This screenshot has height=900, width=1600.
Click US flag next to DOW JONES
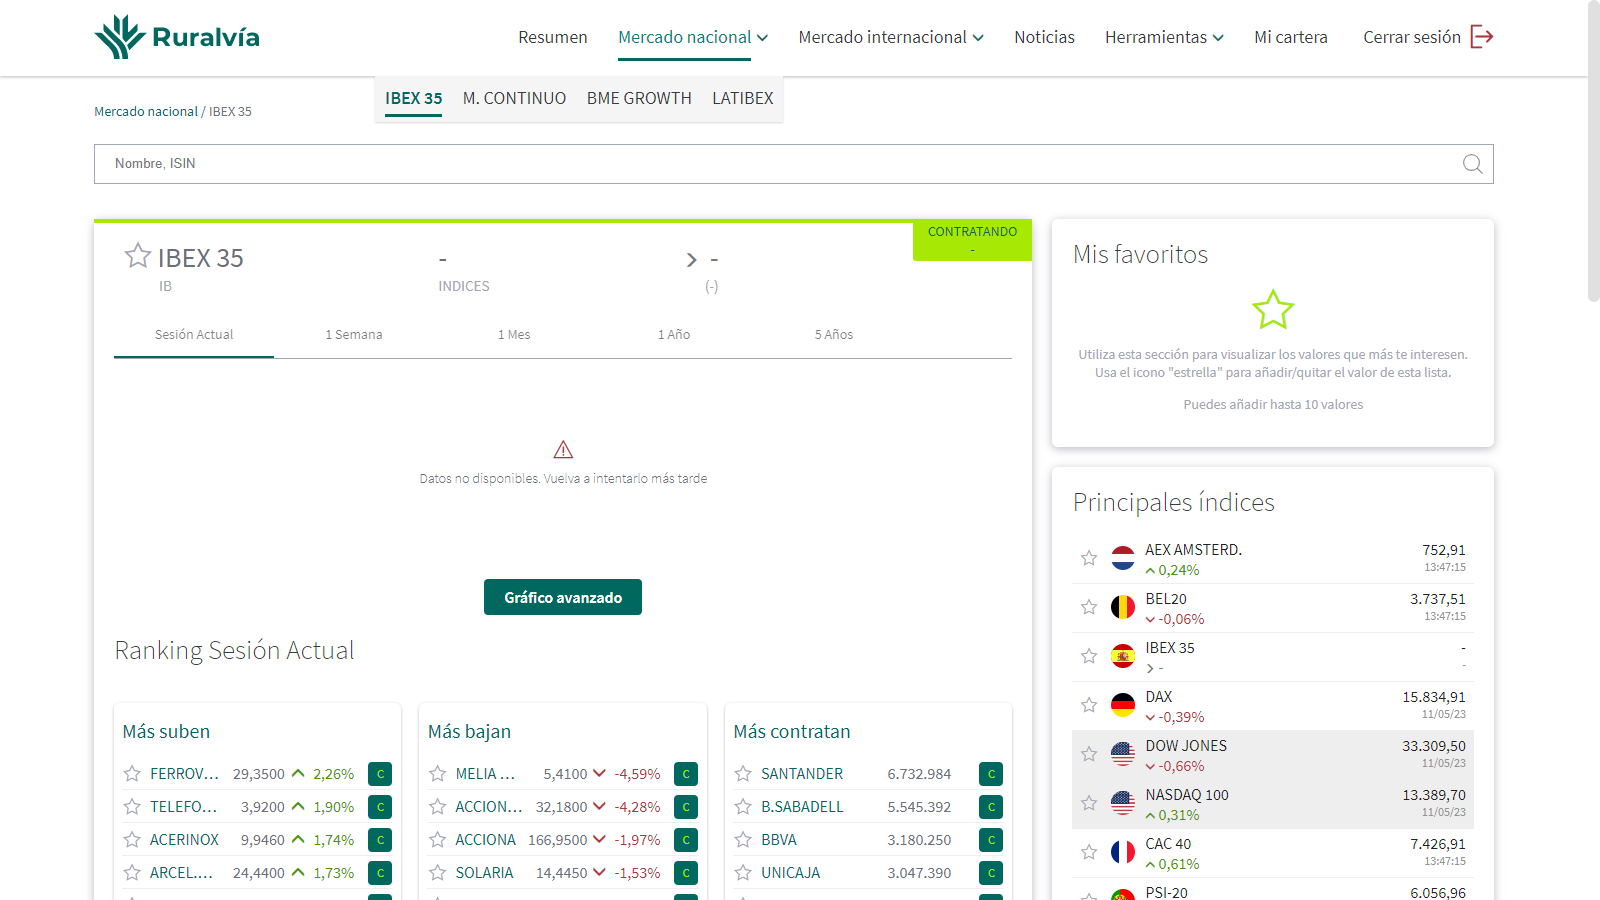pos(1123,754)
